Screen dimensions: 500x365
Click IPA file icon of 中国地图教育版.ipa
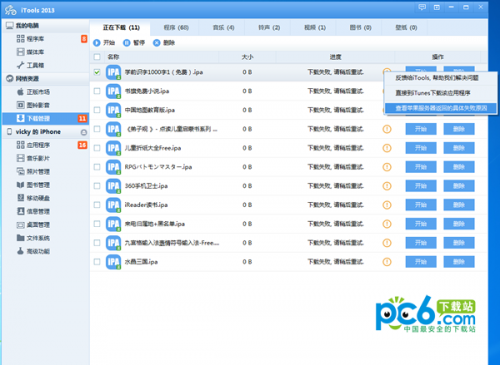pyautogui.click(x=113, y=110)
